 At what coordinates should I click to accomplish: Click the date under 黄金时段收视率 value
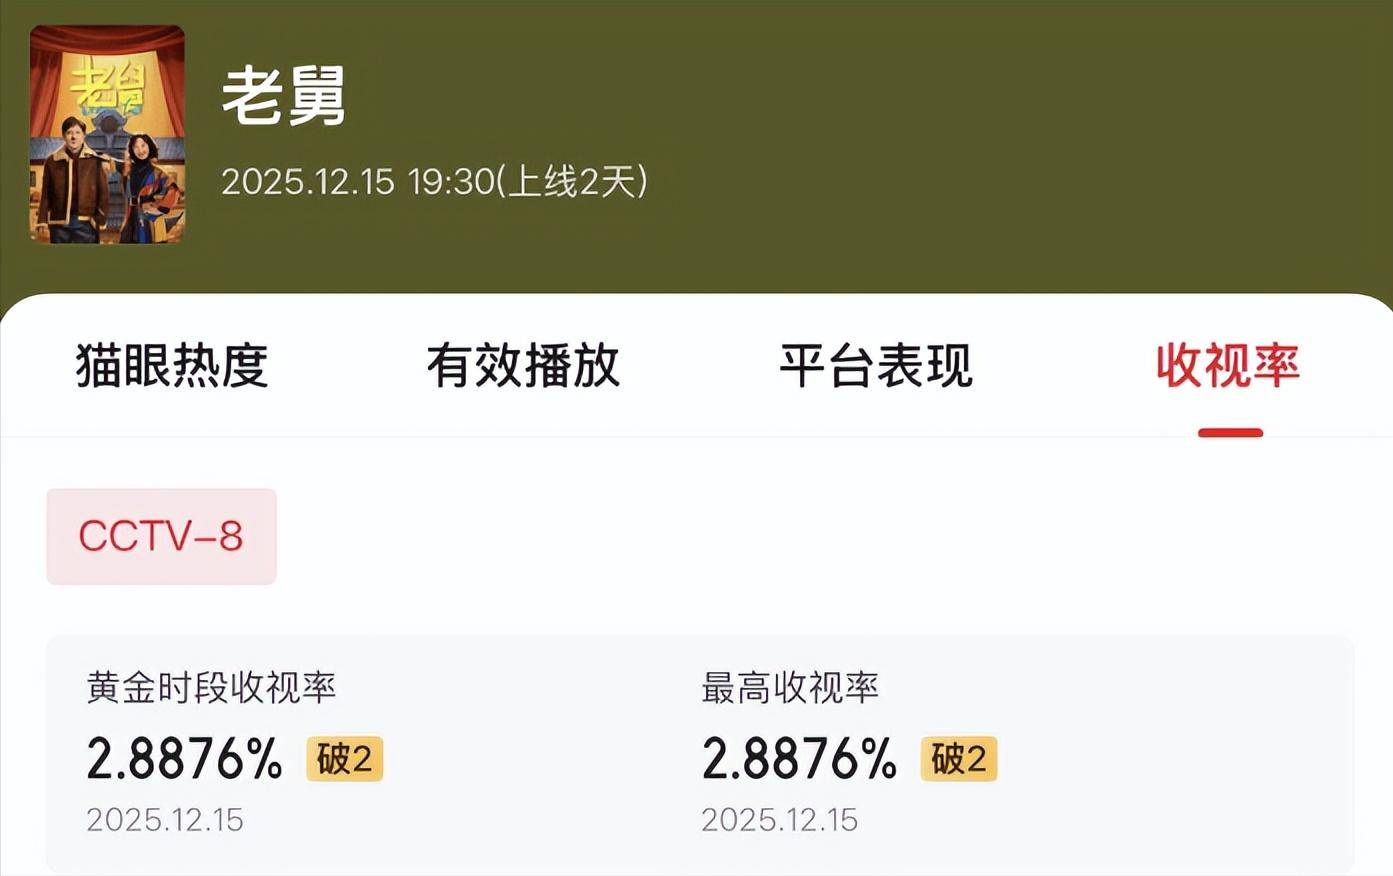[165, 820]
